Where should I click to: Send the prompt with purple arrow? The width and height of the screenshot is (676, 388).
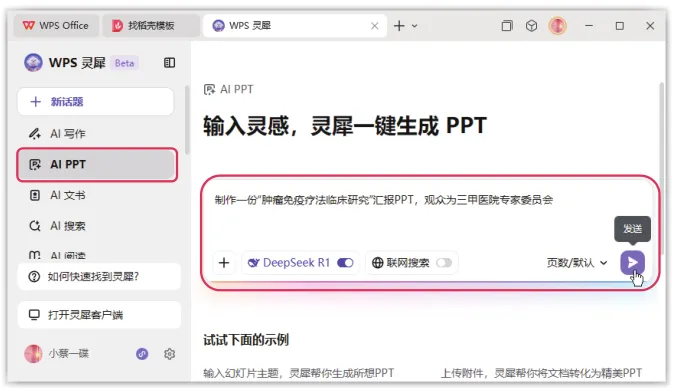pos(632,262)
